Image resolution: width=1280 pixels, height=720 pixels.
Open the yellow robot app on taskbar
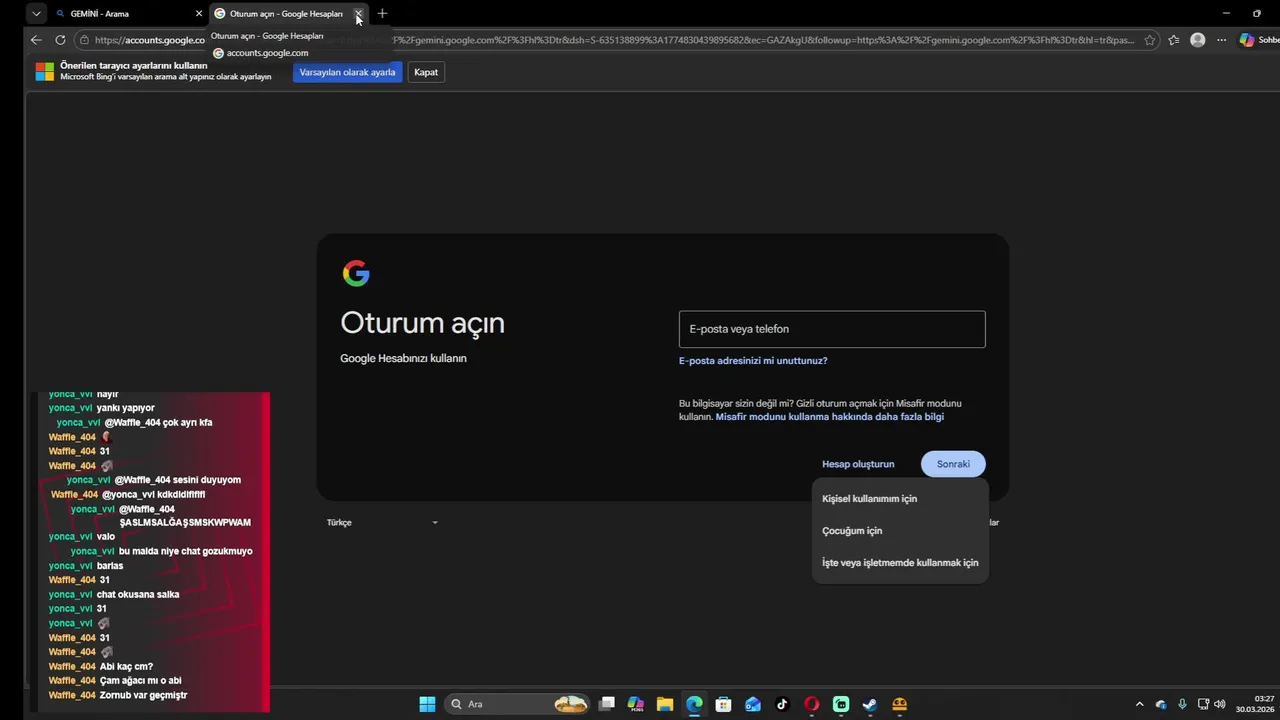point(899,704)
